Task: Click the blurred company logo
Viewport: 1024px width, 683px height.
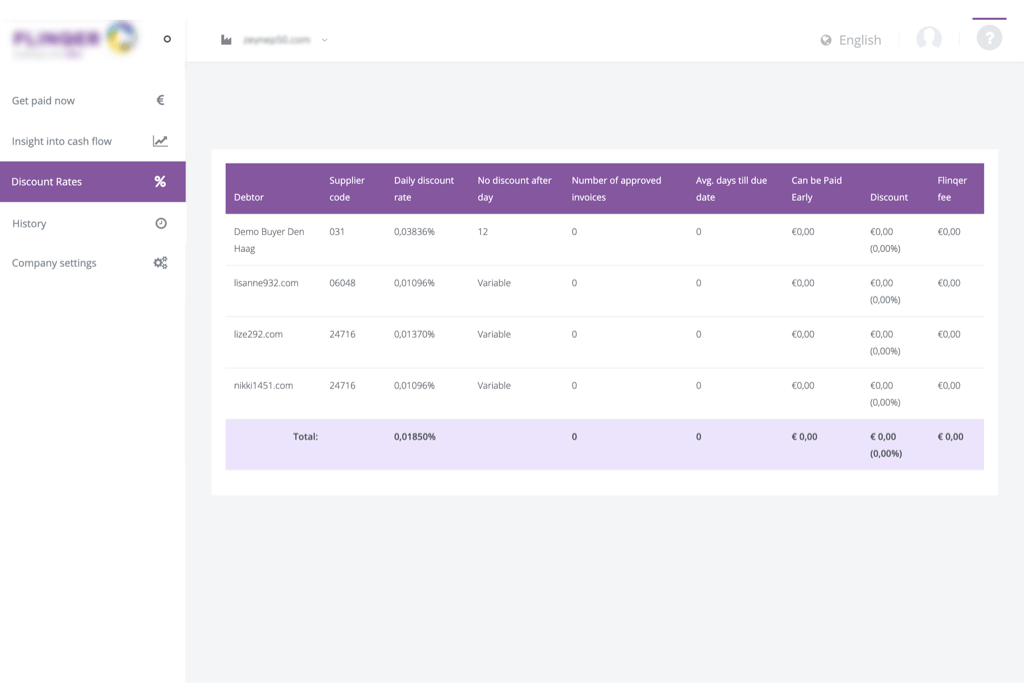Action: coord(75,39)
